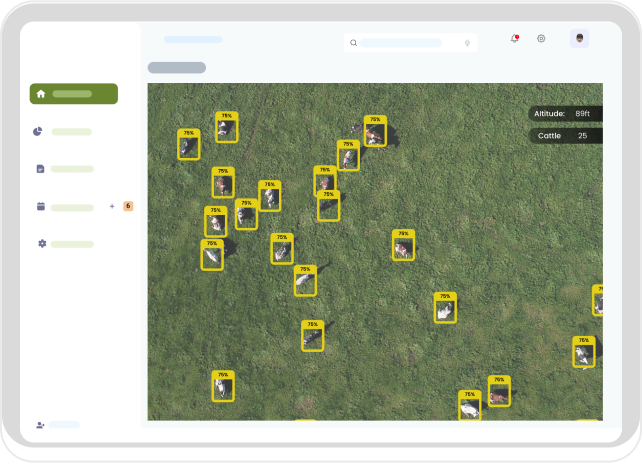This screenshot has width=643, height=463.
Task: Open settings gear in top bar
Action: tap(541, 39)
